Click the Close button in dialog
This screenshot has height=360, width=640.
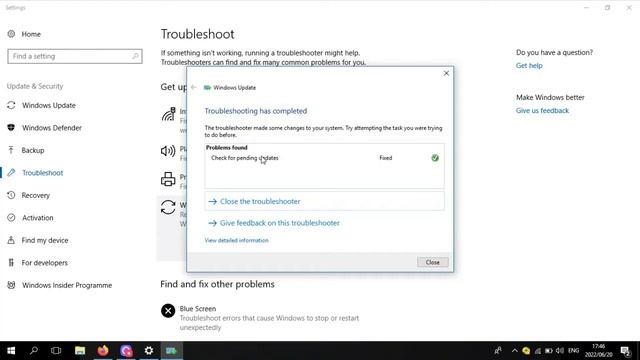coord(433,262)
